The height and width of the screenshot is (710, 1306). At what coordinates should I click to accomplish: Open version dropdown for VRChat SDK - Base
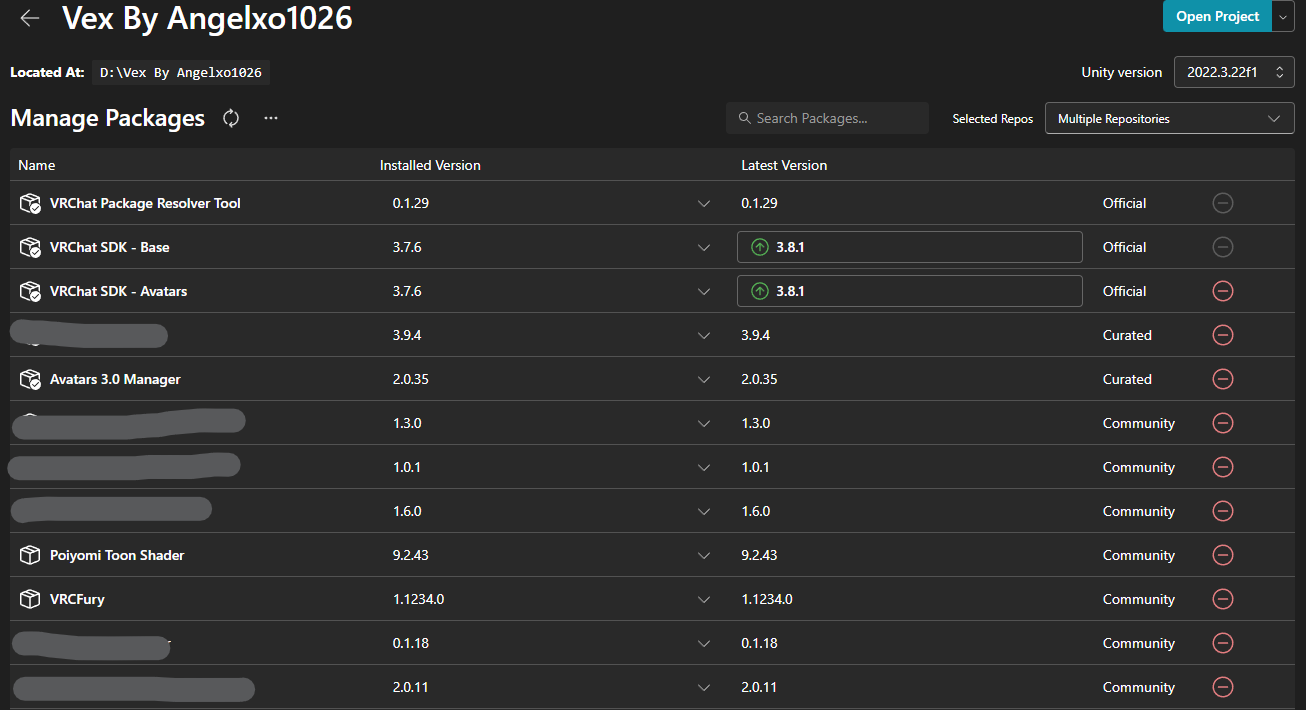(704, 248)
